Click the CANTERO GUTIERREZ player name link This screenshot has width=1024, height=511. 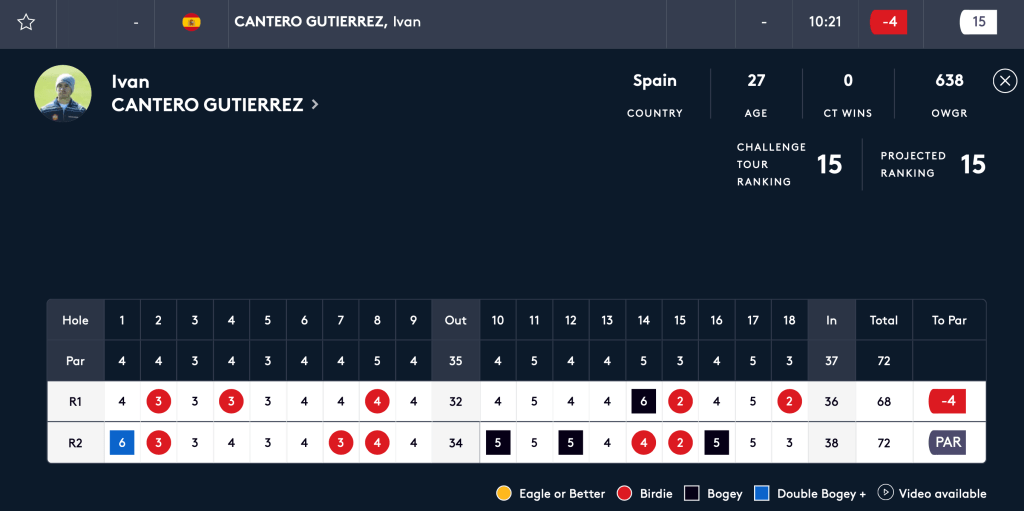click(207, 104)
